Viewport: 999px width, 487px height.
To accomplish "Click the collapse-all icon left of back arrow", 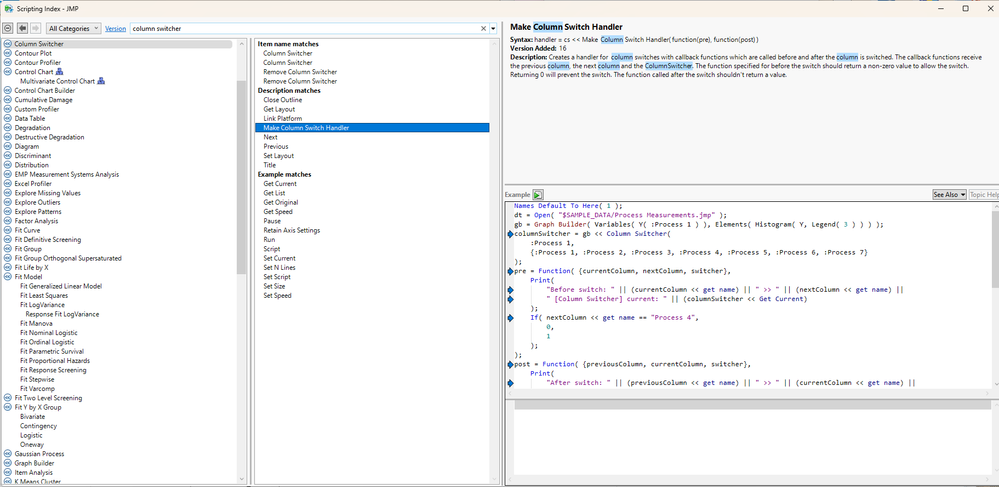I will (x=9, y=29).
